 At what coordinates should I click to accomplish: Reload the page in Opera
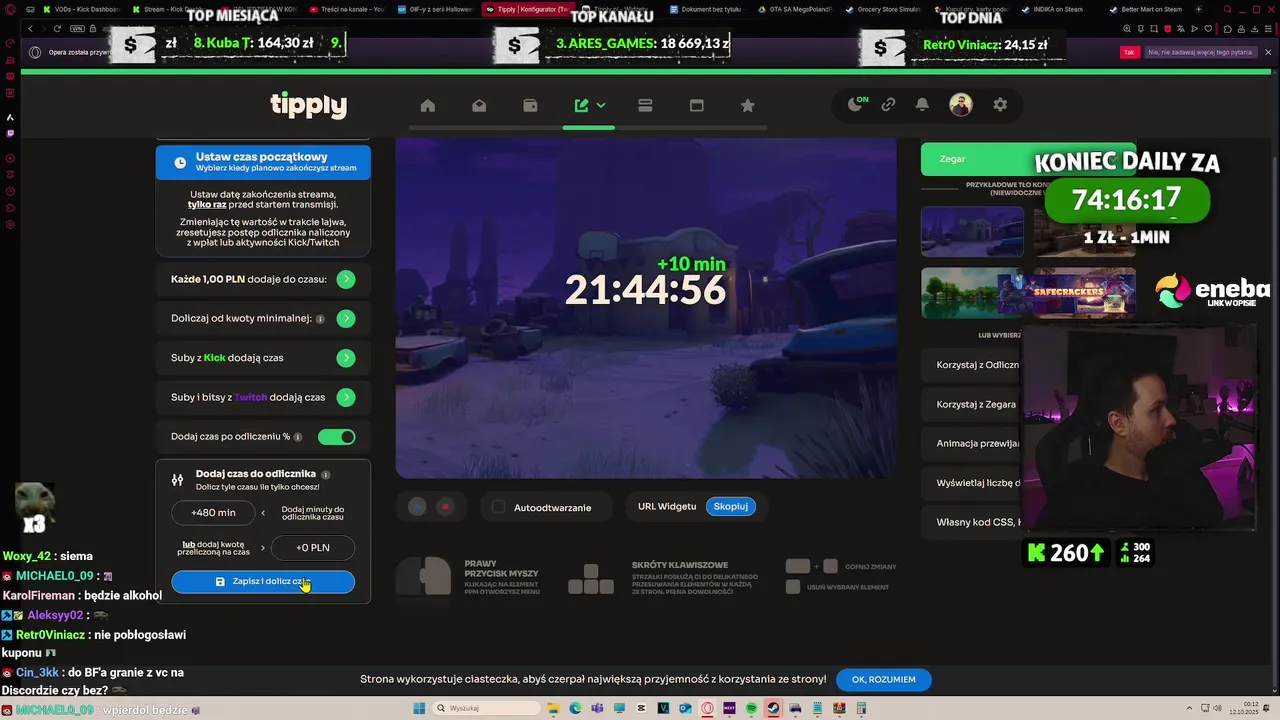[x=57, y=29]
